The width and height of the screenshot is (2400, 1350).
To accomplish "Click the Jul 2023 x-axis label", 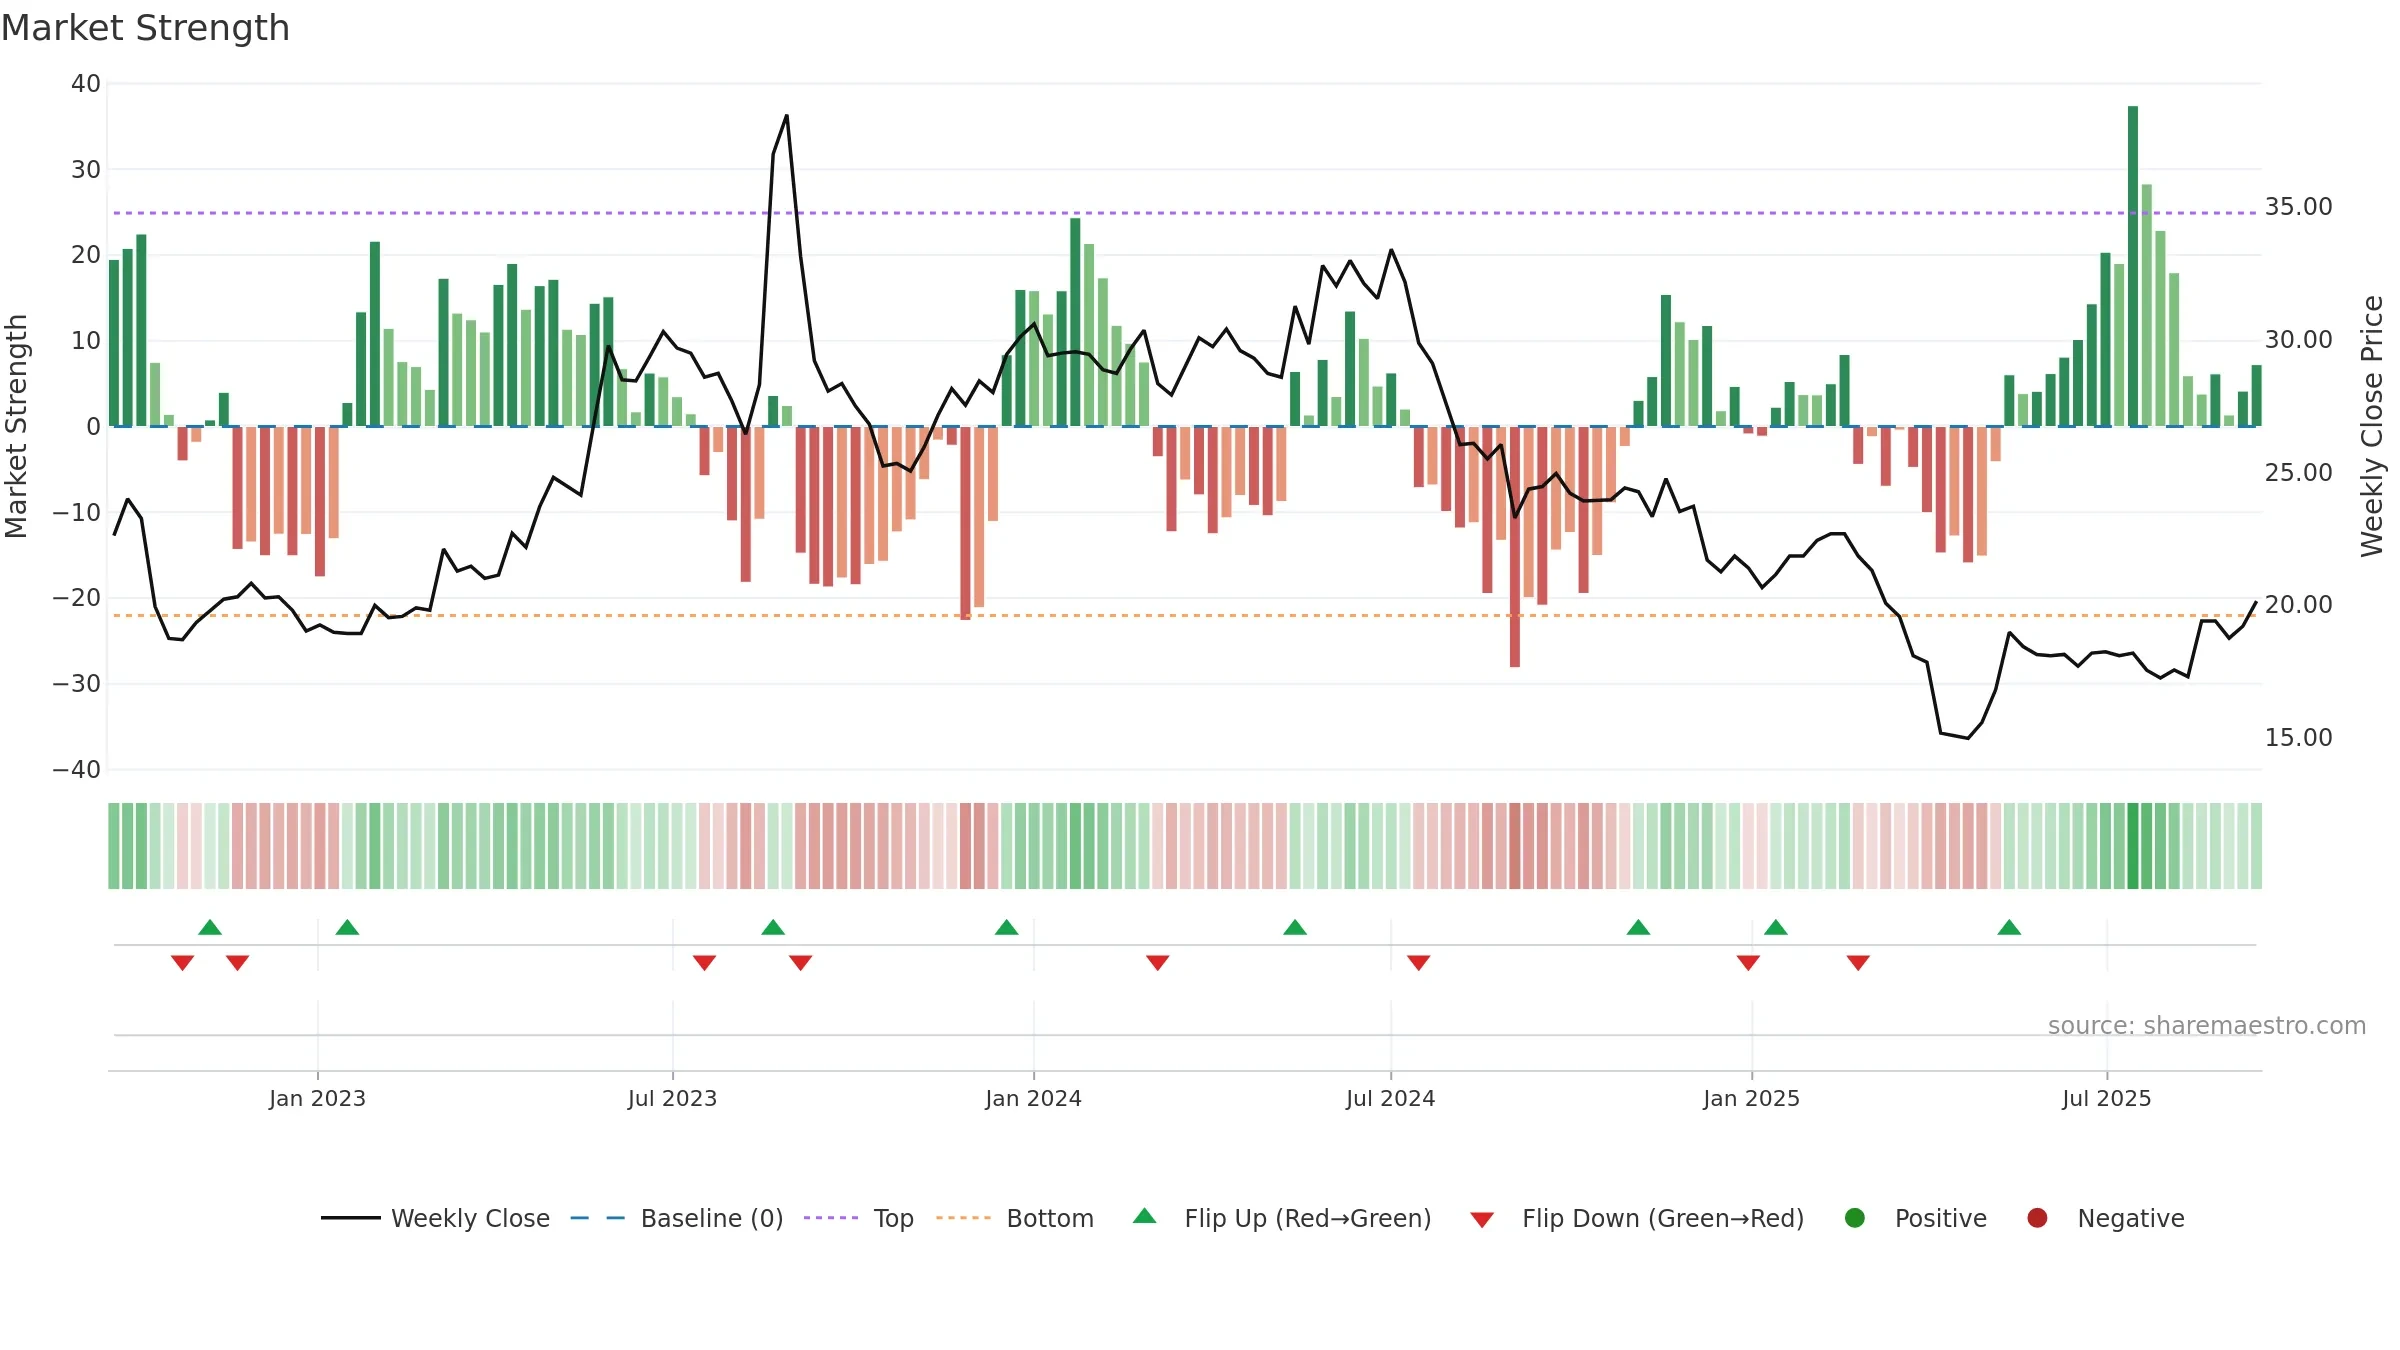I will 673,1098.
